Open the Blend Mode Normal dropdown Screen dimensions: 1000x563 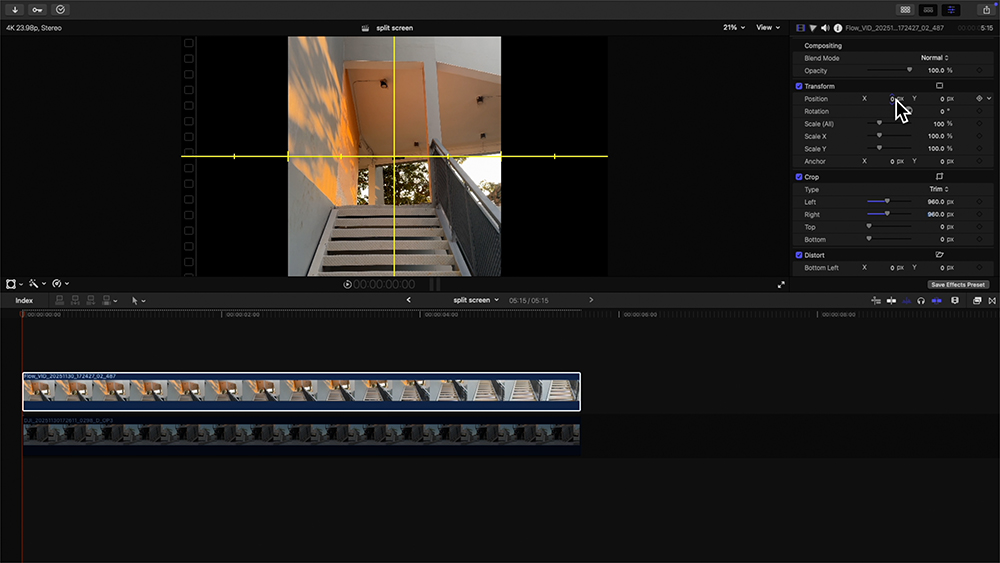(x=934, y=58)
